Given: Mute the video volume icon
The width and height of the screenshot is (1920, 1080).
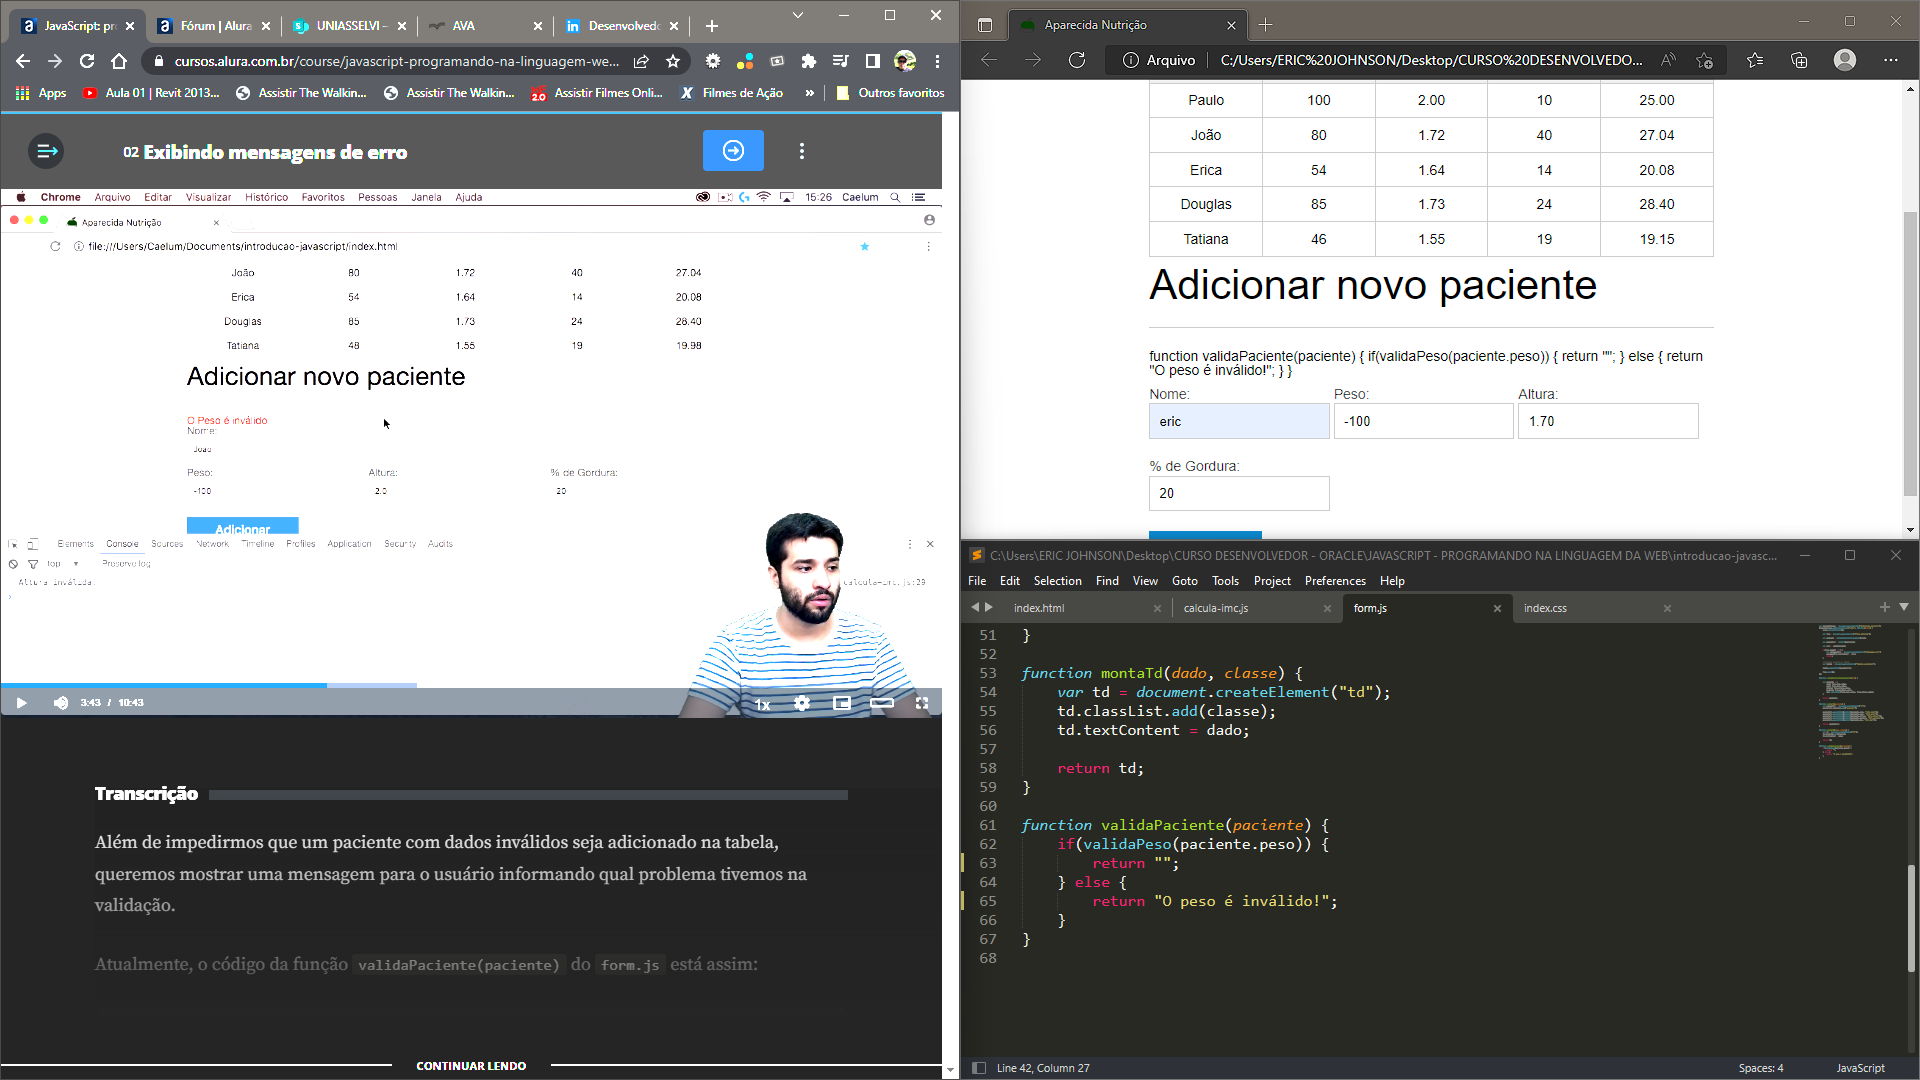Looking at the screenshot, I should pos(61,703).
